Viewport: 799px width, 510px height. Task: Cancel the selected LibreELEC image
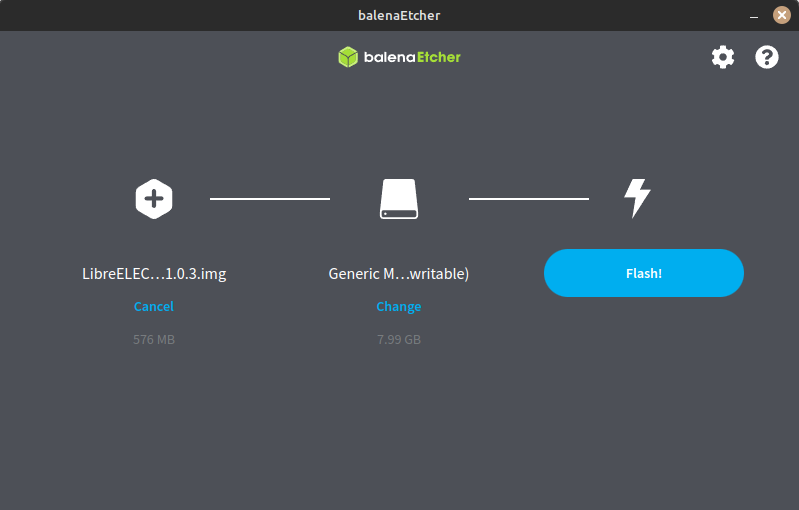(154, 307)
